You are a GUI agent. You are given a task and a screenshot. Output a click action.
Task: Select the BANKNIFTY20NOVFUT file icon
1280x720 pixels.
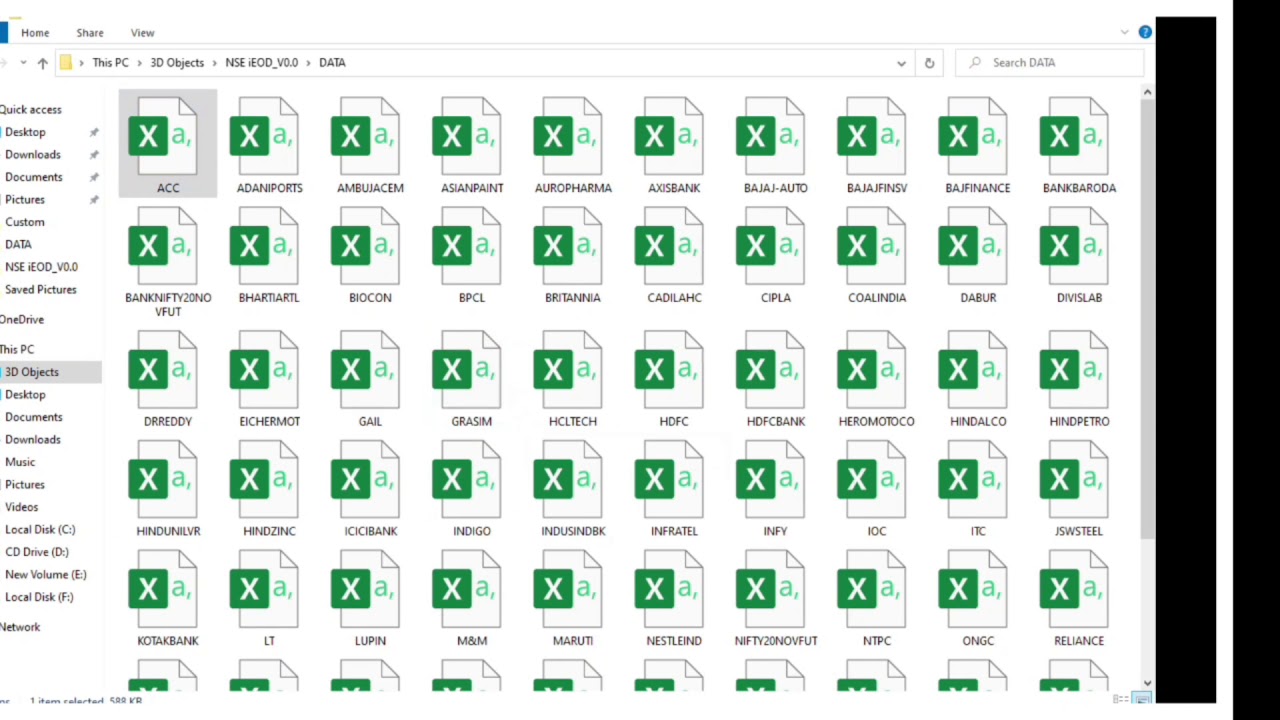[x=161, y=246]
